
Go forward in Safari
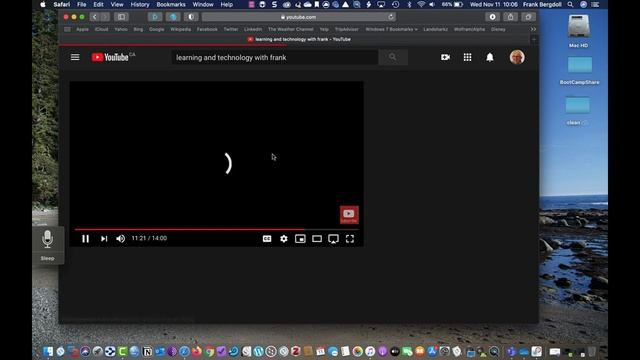[x=105, y=17]
